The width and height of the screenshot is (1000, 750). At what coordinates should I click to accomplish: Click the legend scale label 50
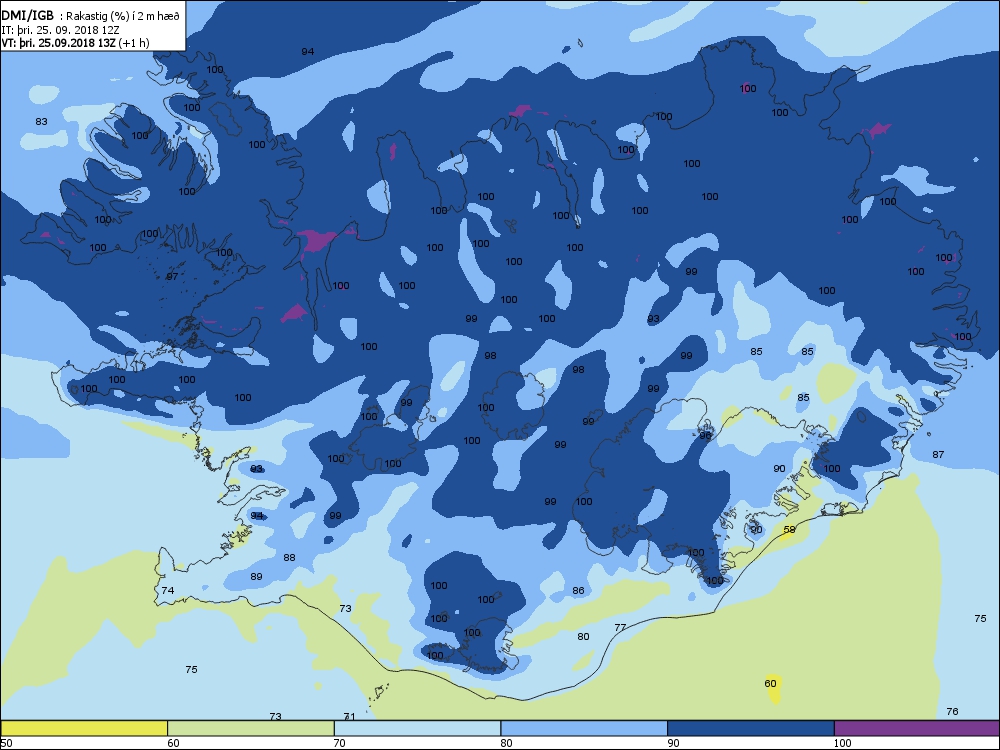tap(6, 743)
